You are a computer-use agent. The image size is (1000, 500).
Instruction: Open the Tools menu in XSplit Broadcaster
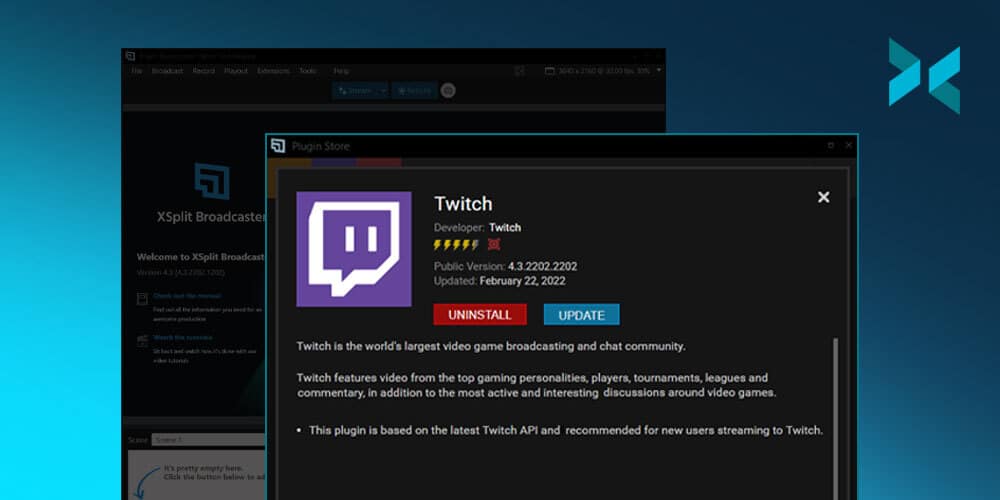[308, 71]
